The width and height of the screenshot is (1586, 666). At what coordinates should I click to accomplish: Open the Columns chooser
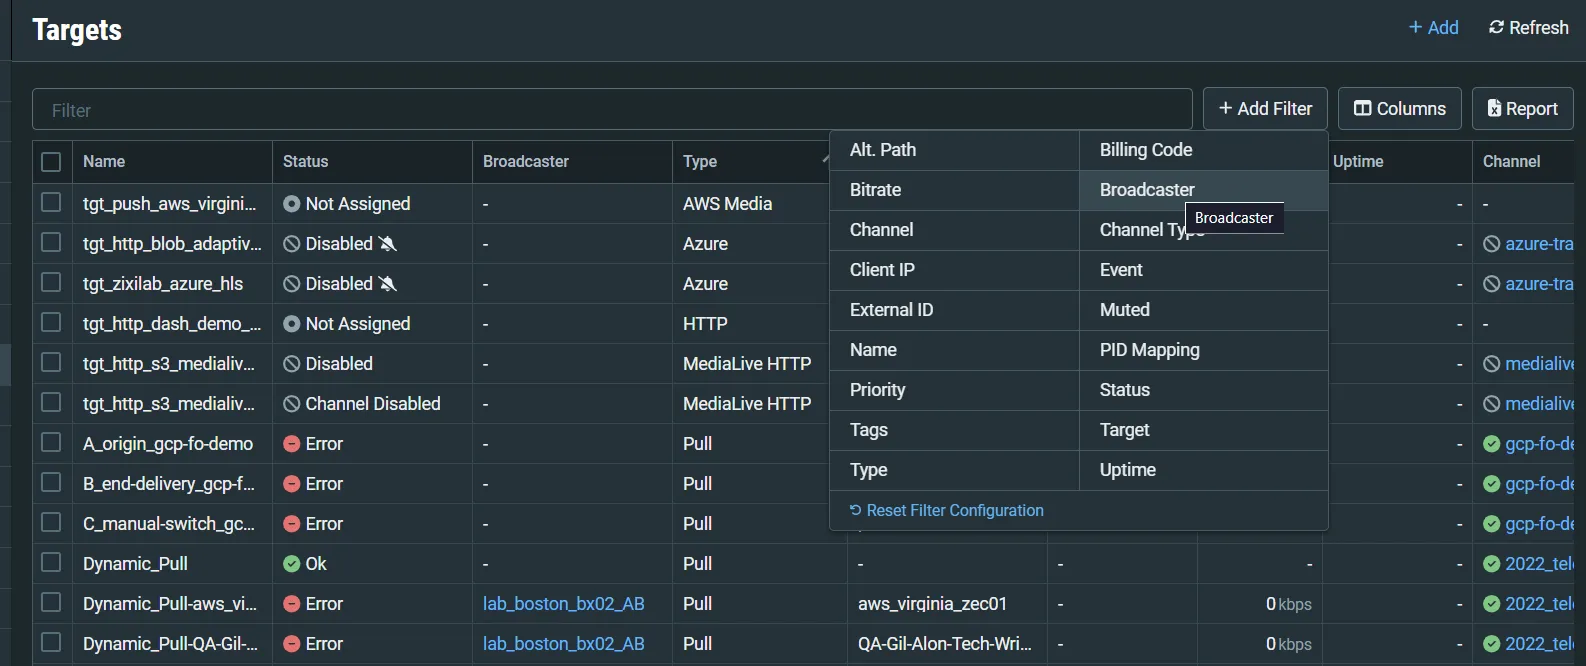(x=1400, y=108)
